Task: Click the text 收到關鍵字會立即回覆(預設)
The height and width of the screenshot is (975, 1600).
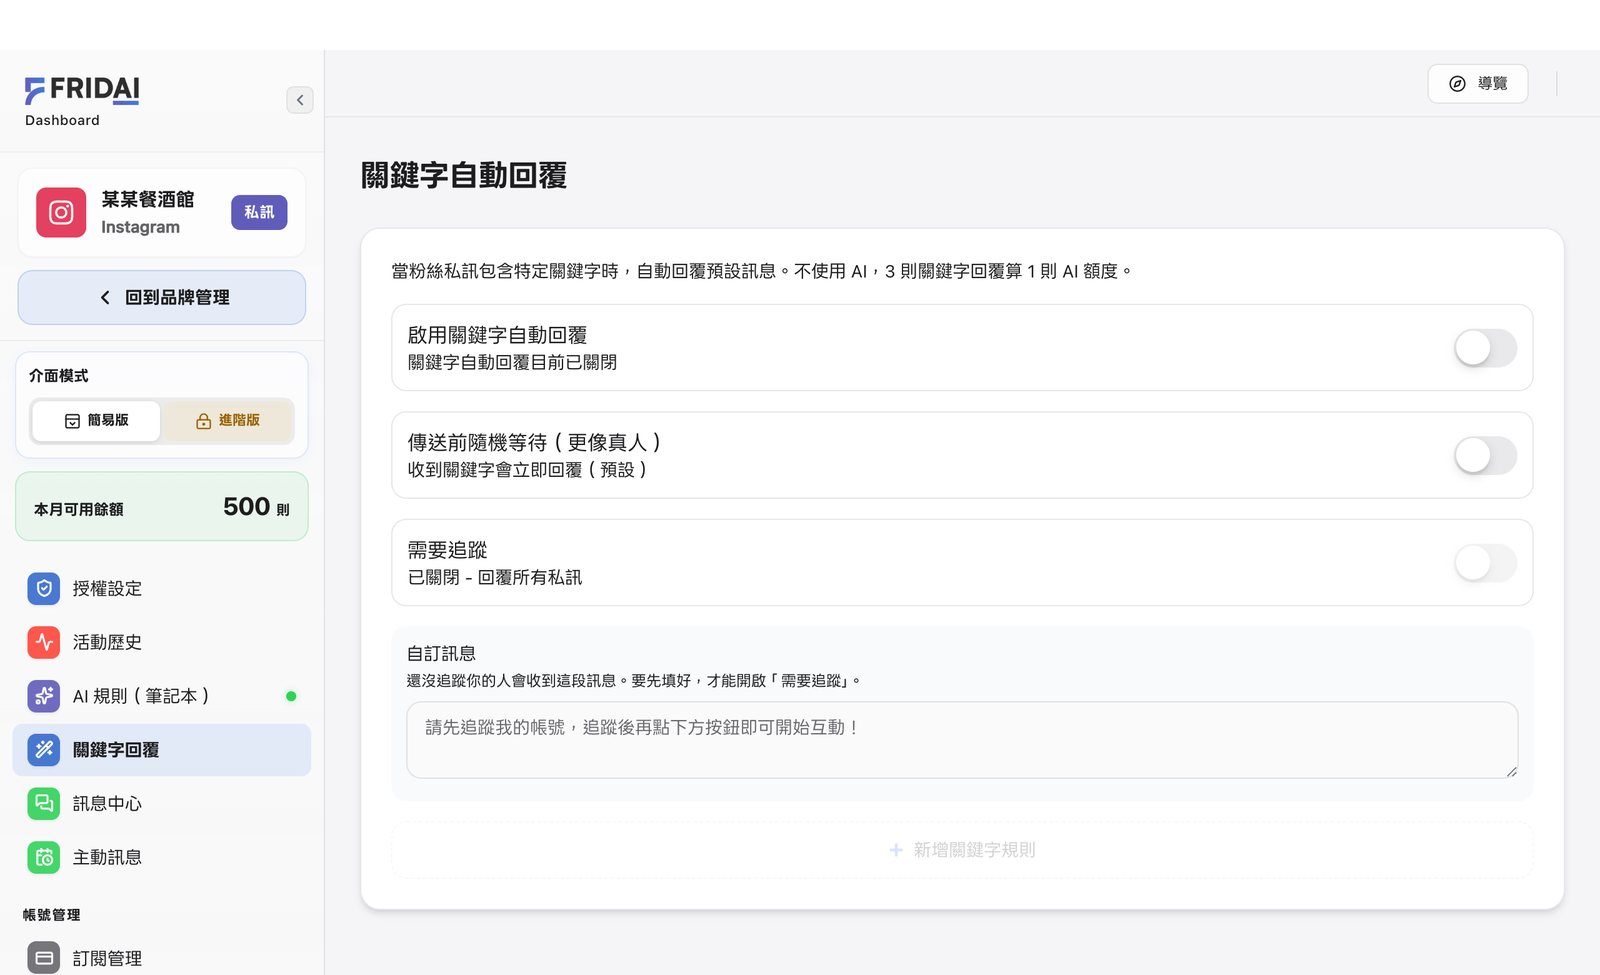Action: pyautogui.click(x=527, y=469)
